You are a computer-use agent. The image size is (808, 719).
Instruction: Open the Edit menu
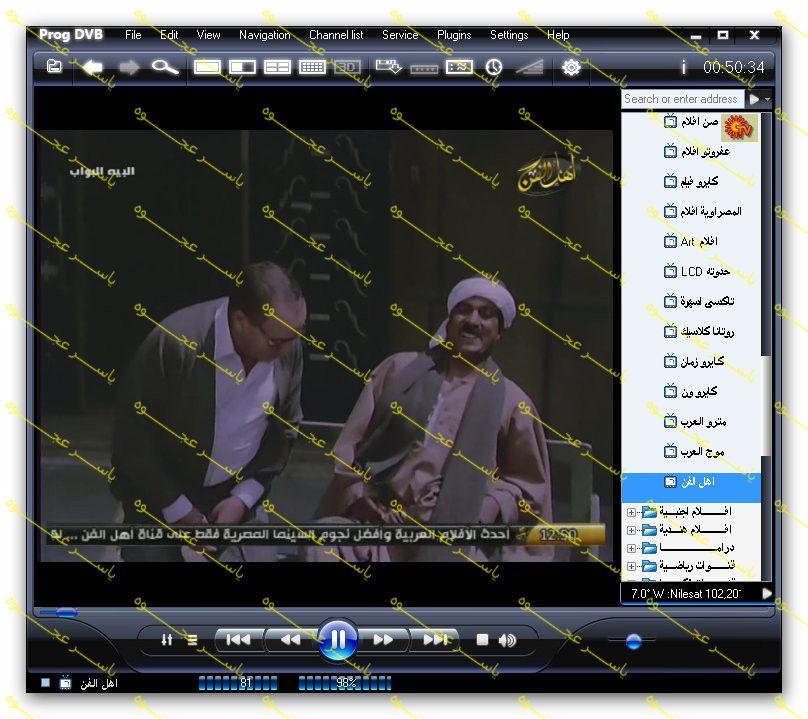coord(169,35)
